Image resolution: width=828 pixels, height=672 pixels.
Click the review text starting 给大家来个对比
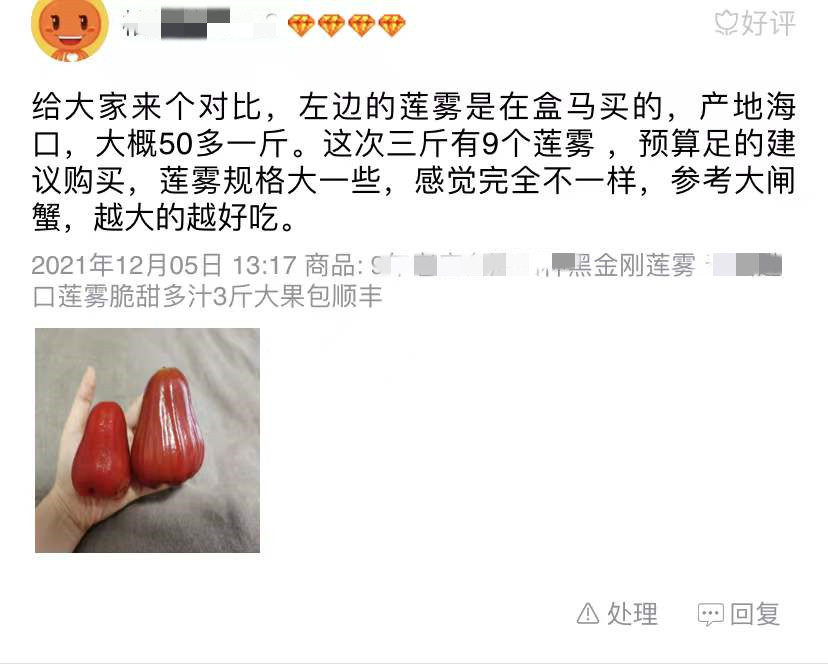tap(414, 162)
